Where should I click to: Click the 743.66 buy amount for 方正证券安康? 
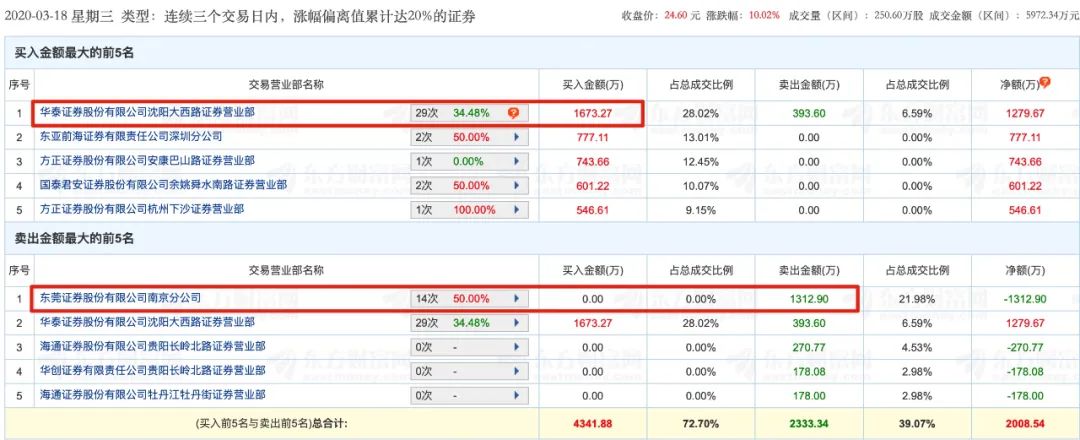point(592,161)
